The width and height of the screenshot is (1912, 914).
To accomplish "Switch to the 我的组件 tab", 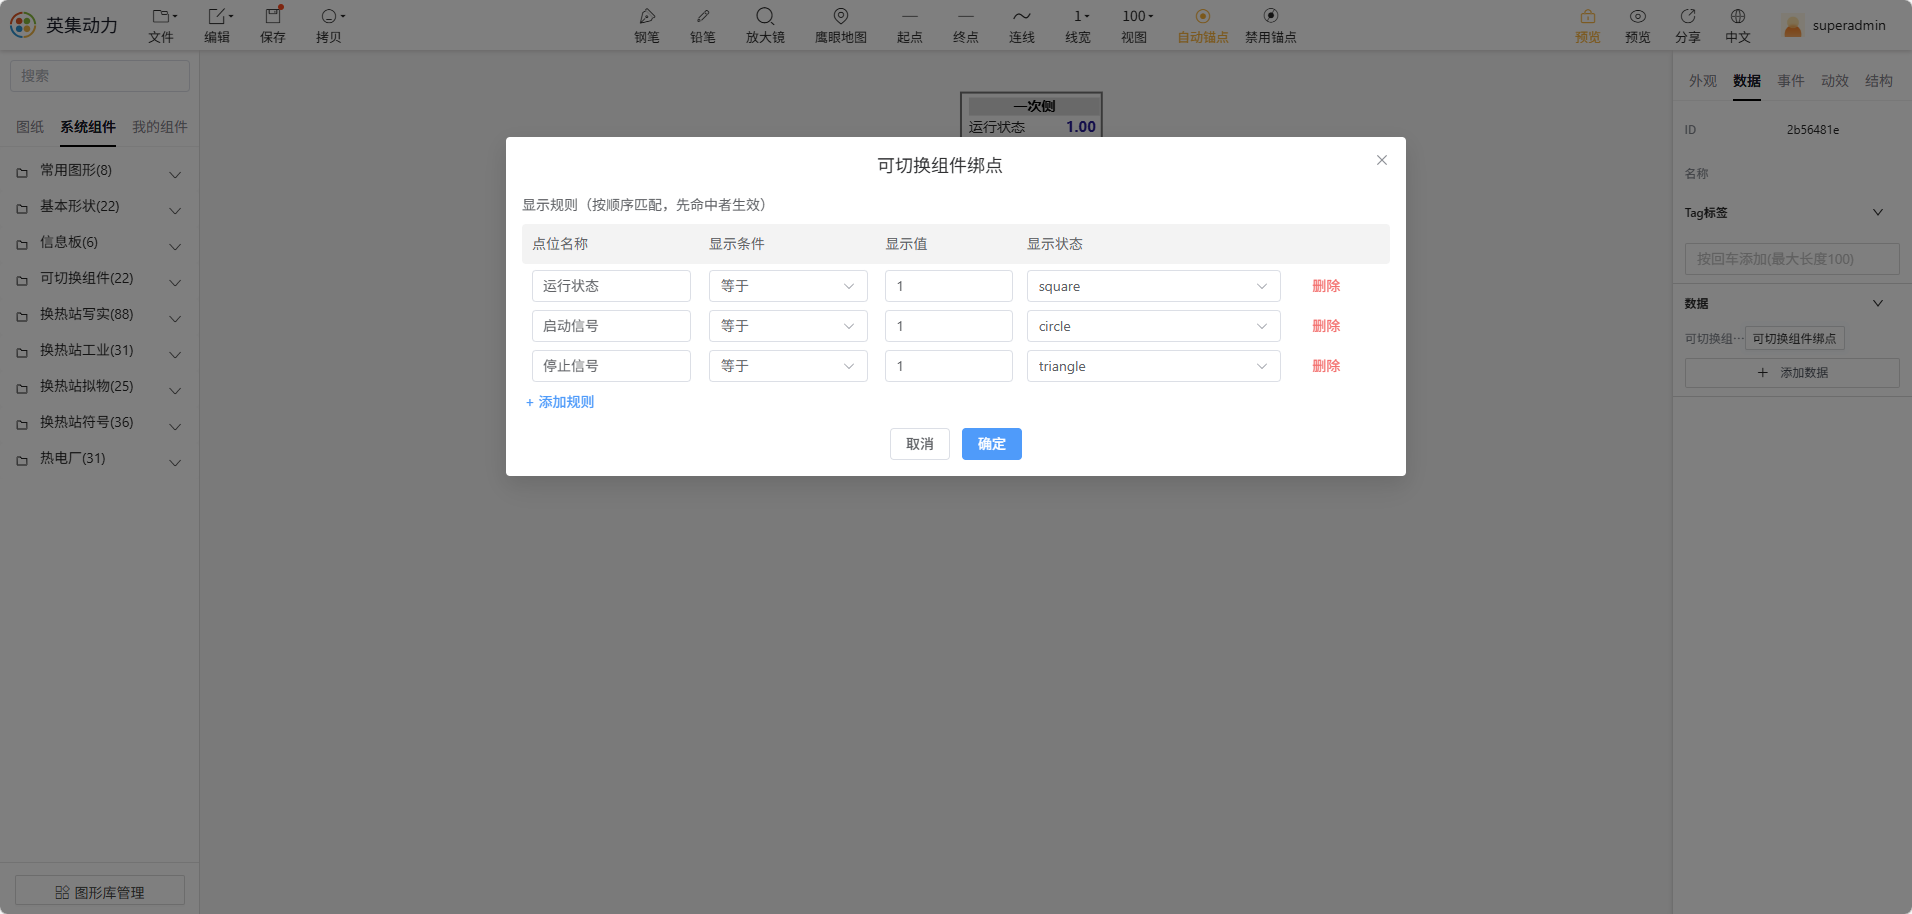I will (160, 127).
